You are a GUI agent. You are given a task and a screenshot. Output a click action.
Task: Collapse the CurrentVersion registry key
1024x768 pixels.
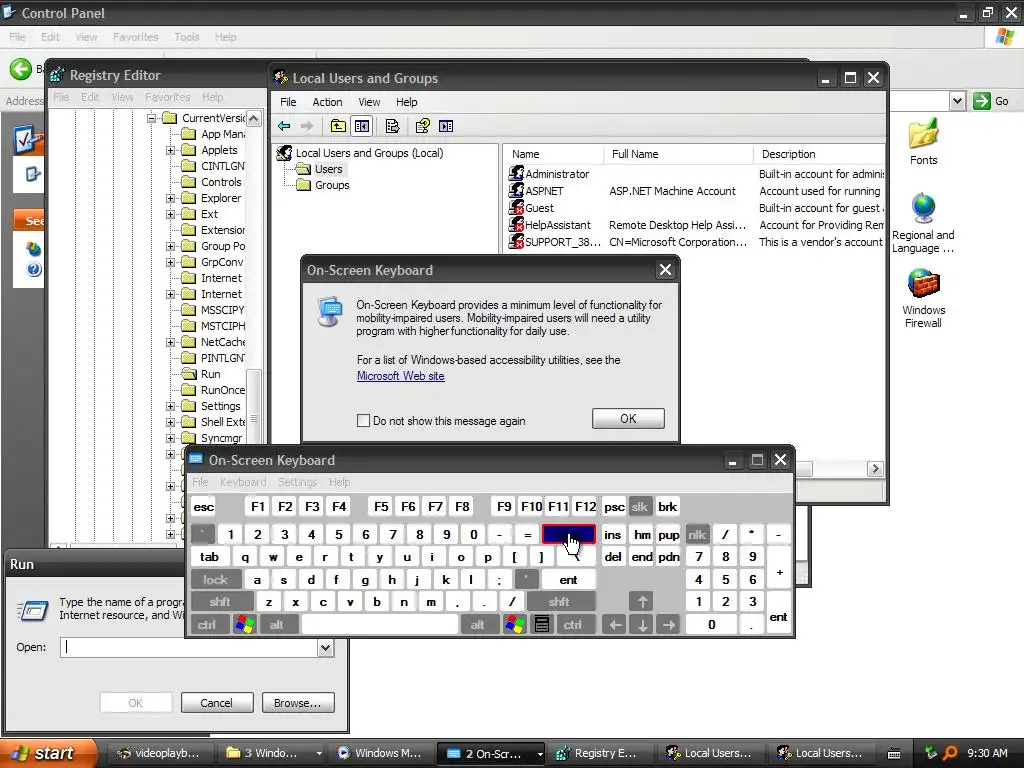[152, 118]
